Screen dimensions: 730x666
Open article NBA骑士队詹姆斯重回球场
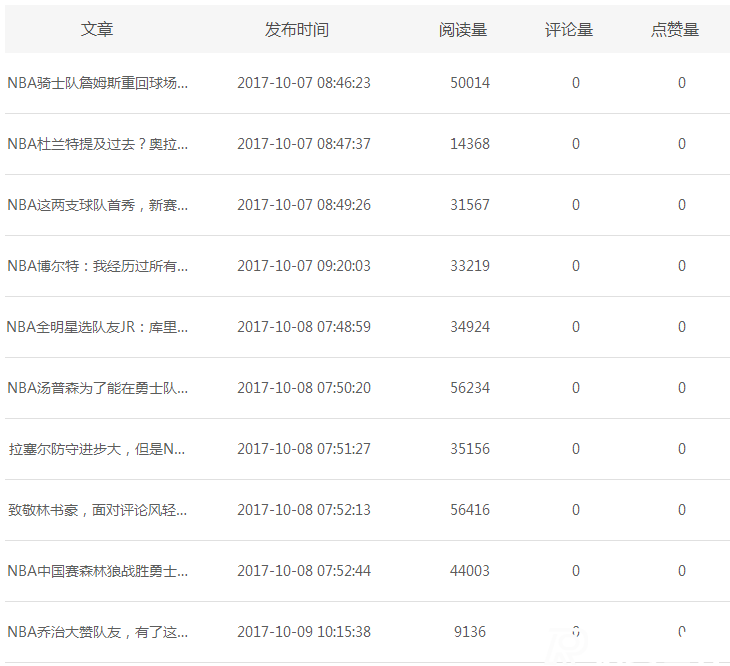(x=97, y=83)
